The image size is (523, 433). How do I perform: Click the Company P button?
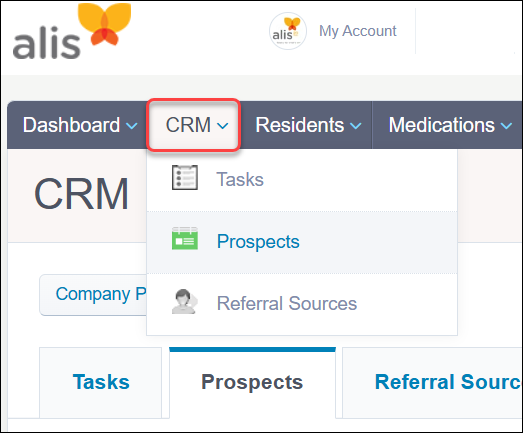93,295
